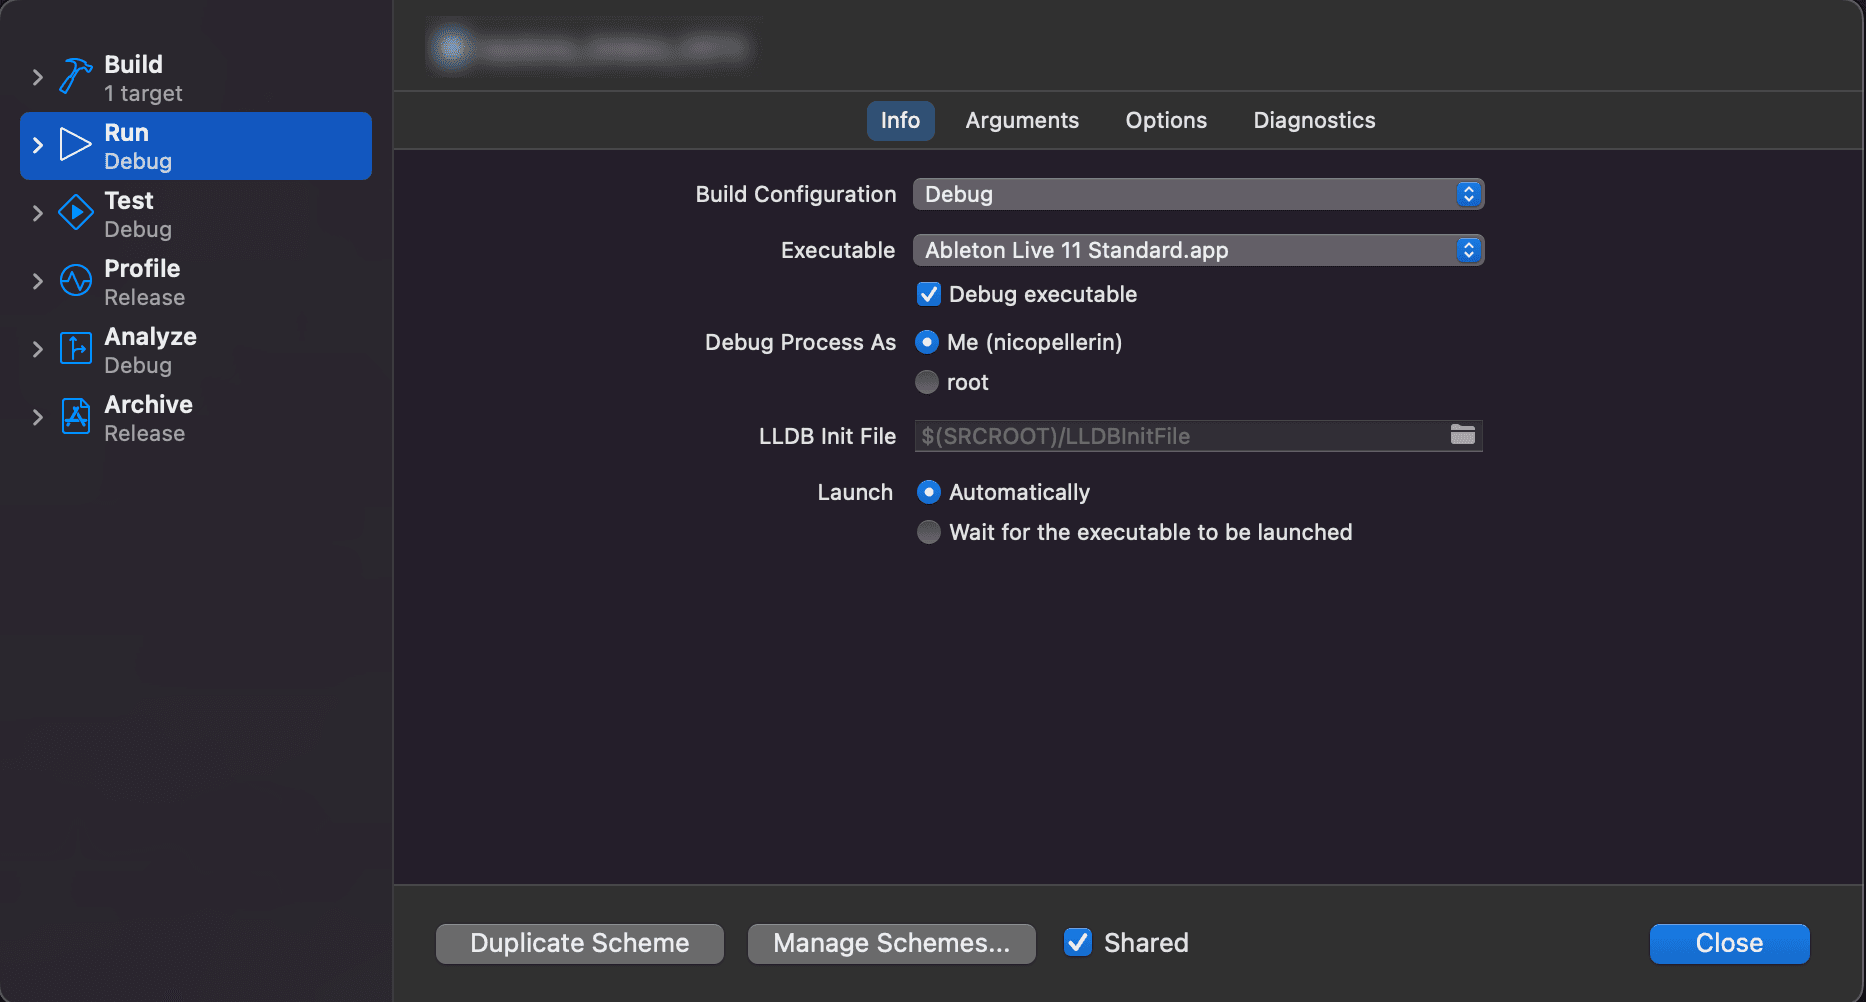Toggle the Debug executable checkbox

[929, 294]
